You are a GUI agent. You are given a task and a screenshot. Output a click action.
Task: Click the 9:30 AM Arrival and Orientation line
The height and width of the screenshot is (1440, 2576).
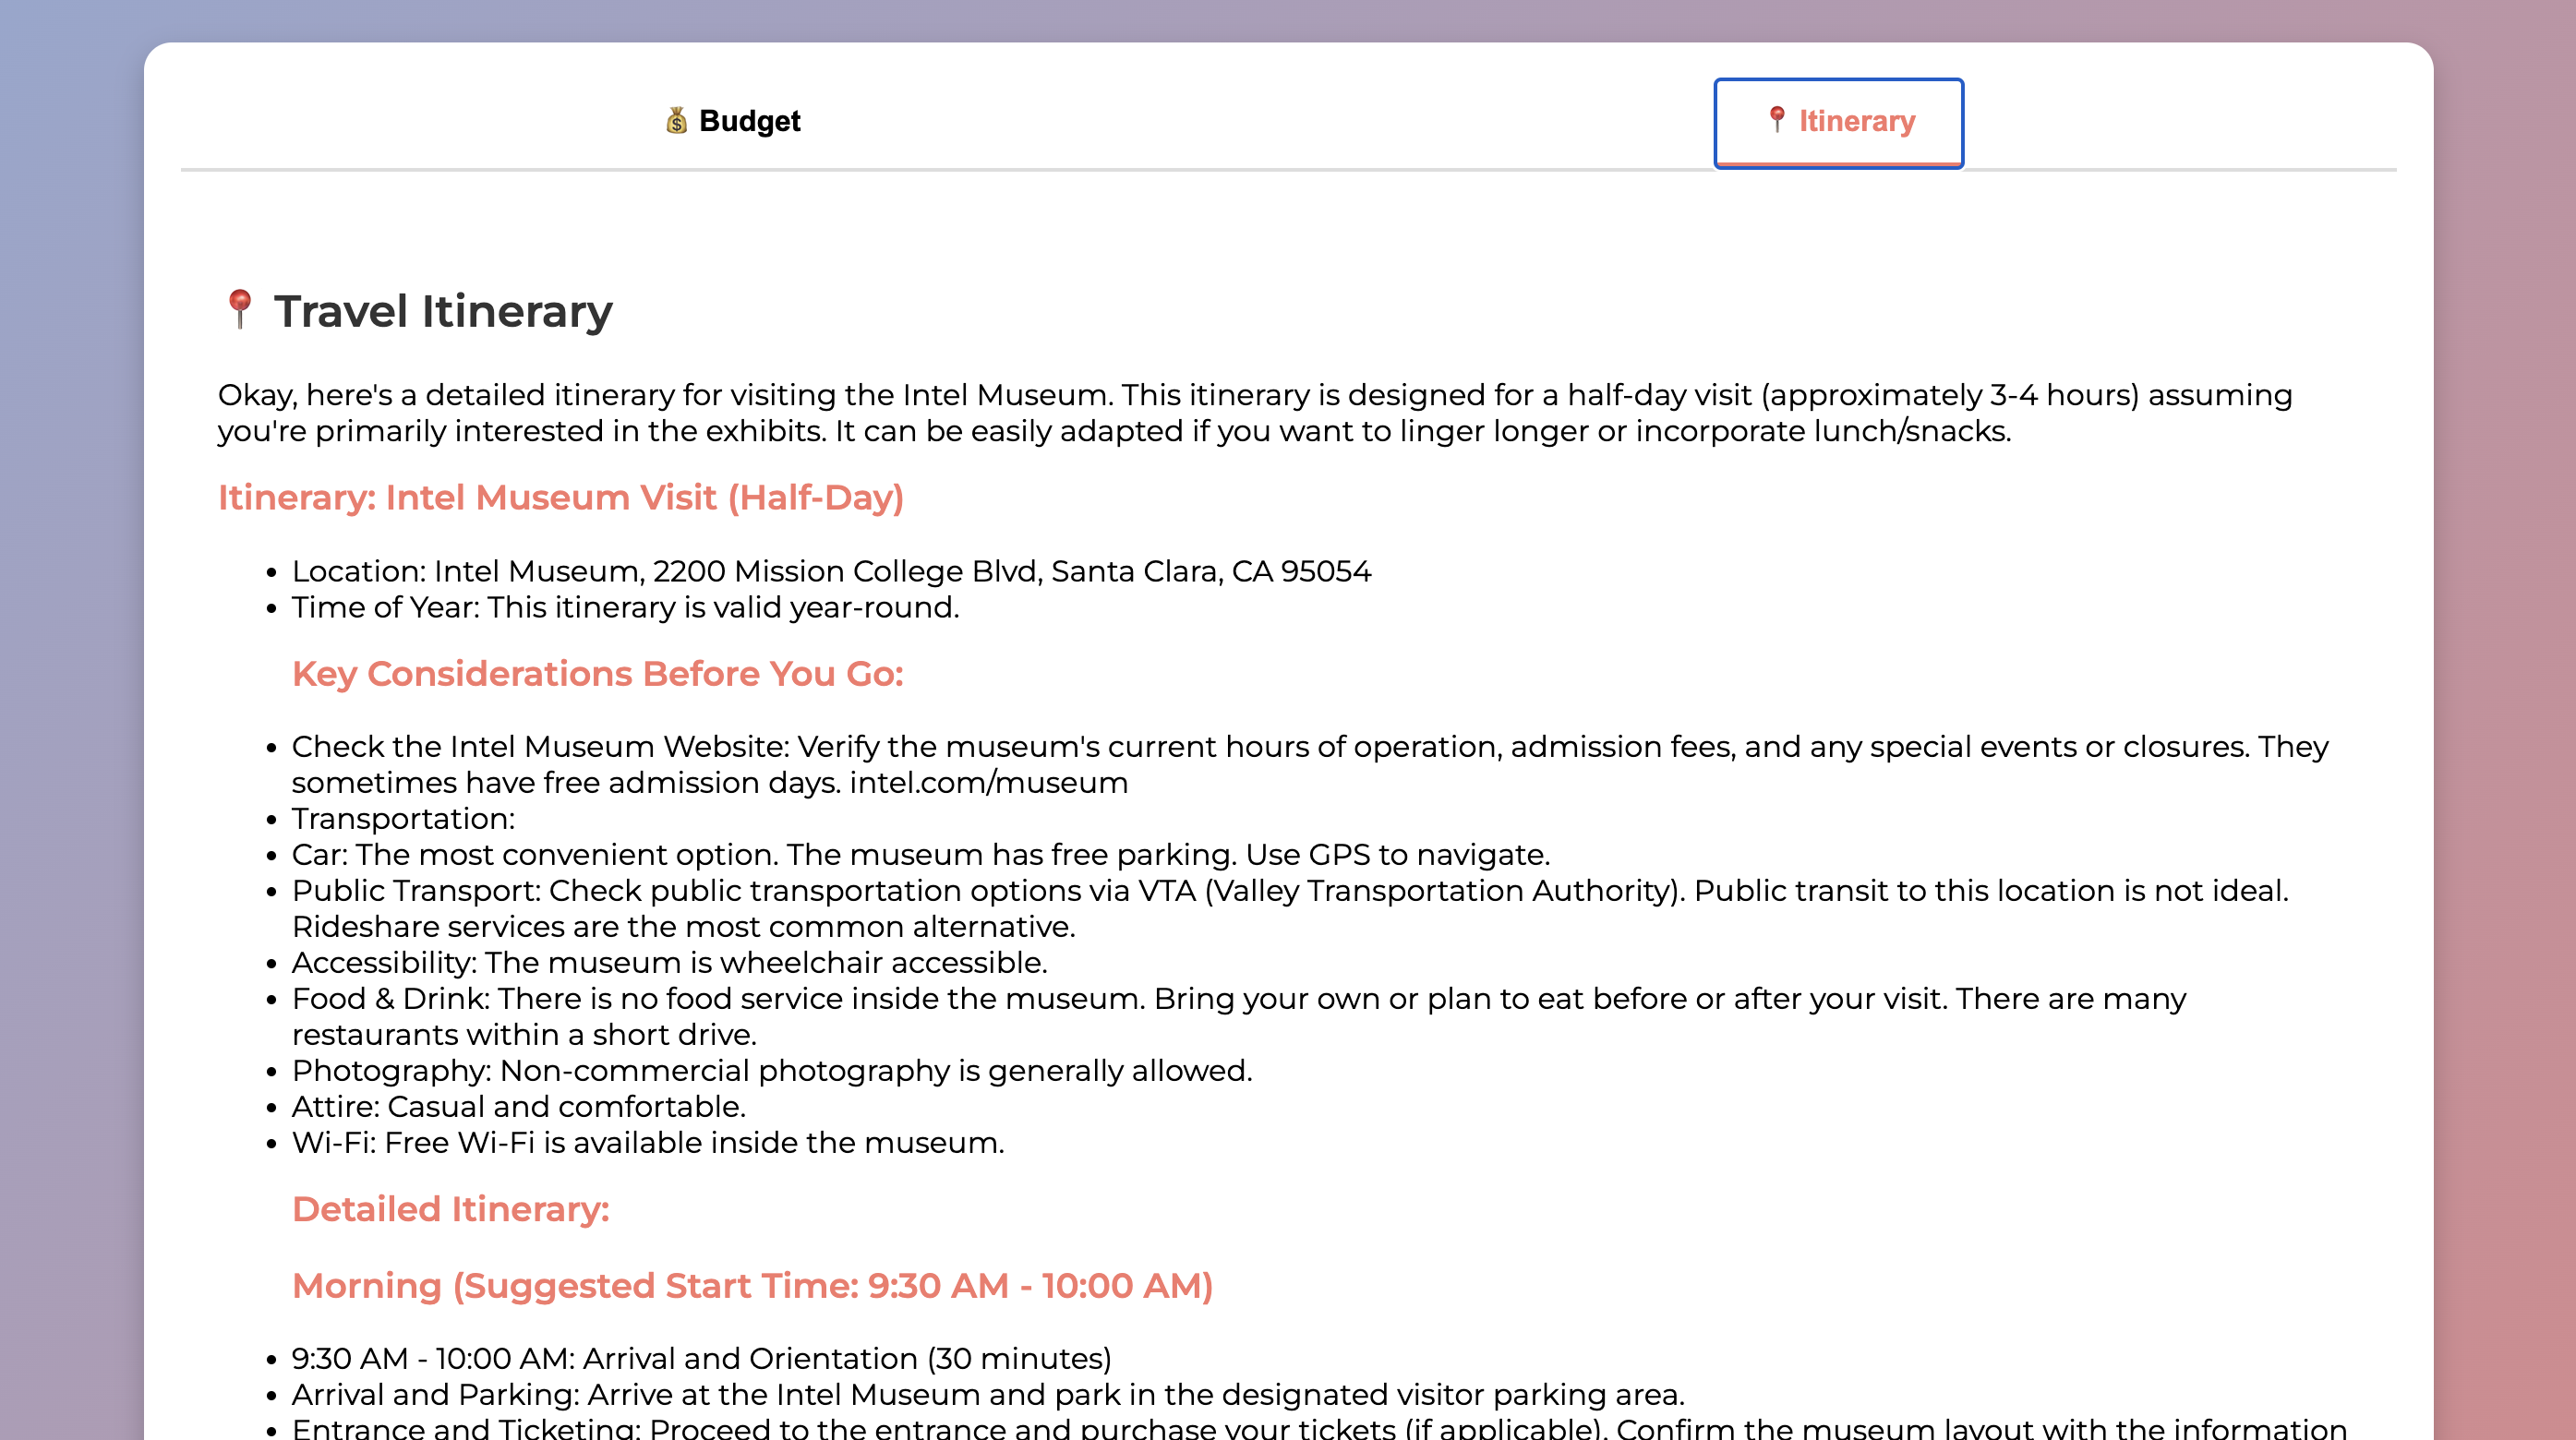pos(701,1359)
